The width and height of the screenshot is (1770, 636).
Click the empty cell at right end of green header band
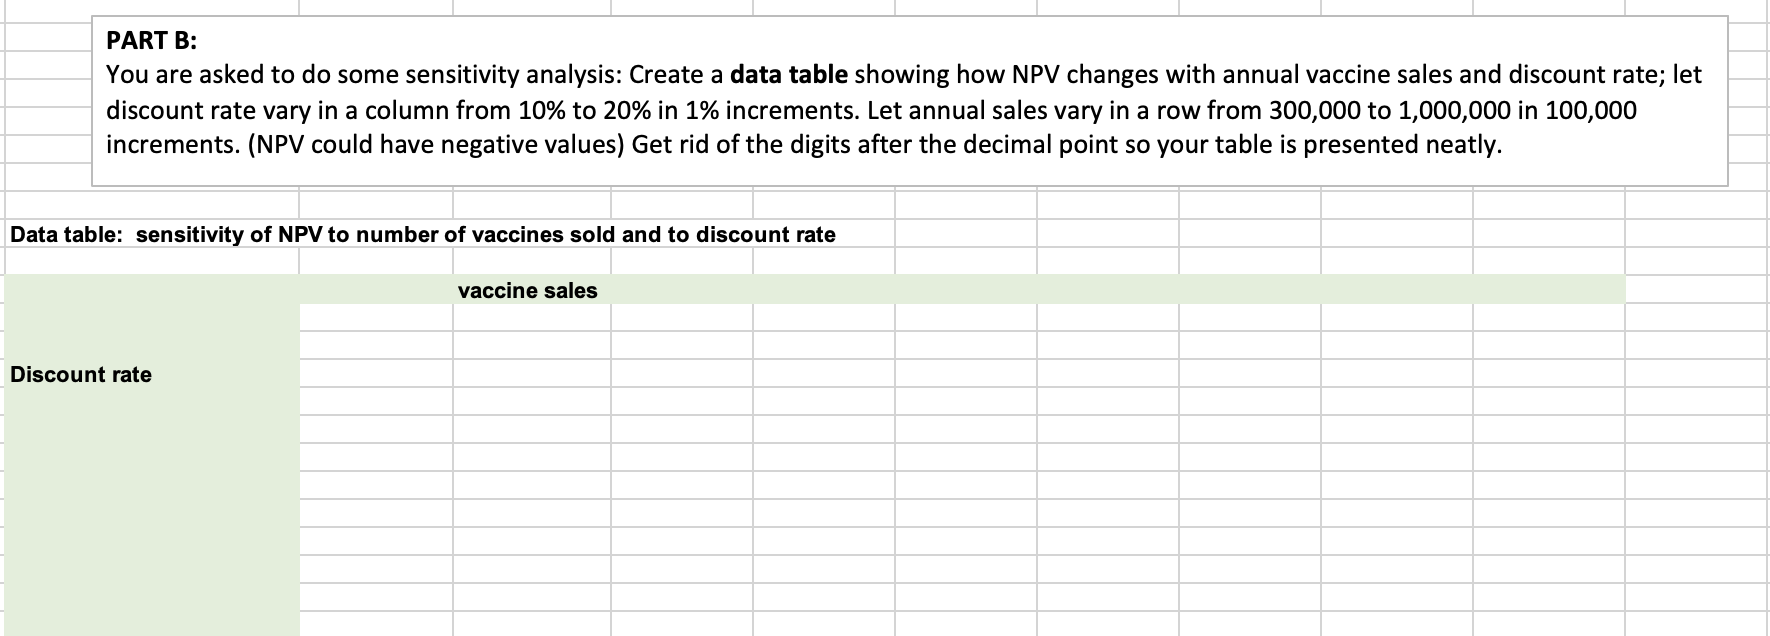[1548, 290]
